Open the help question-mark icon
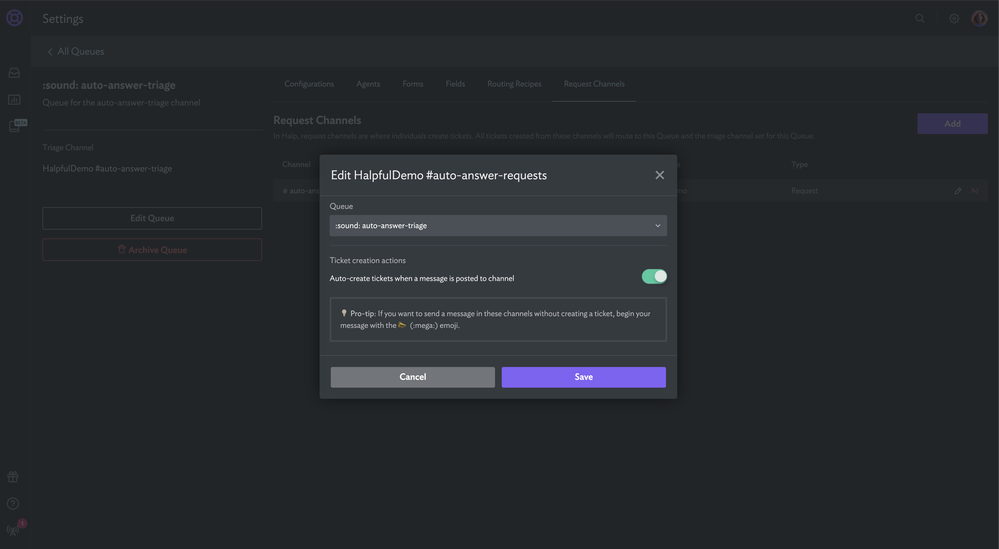 pos(13,503)
